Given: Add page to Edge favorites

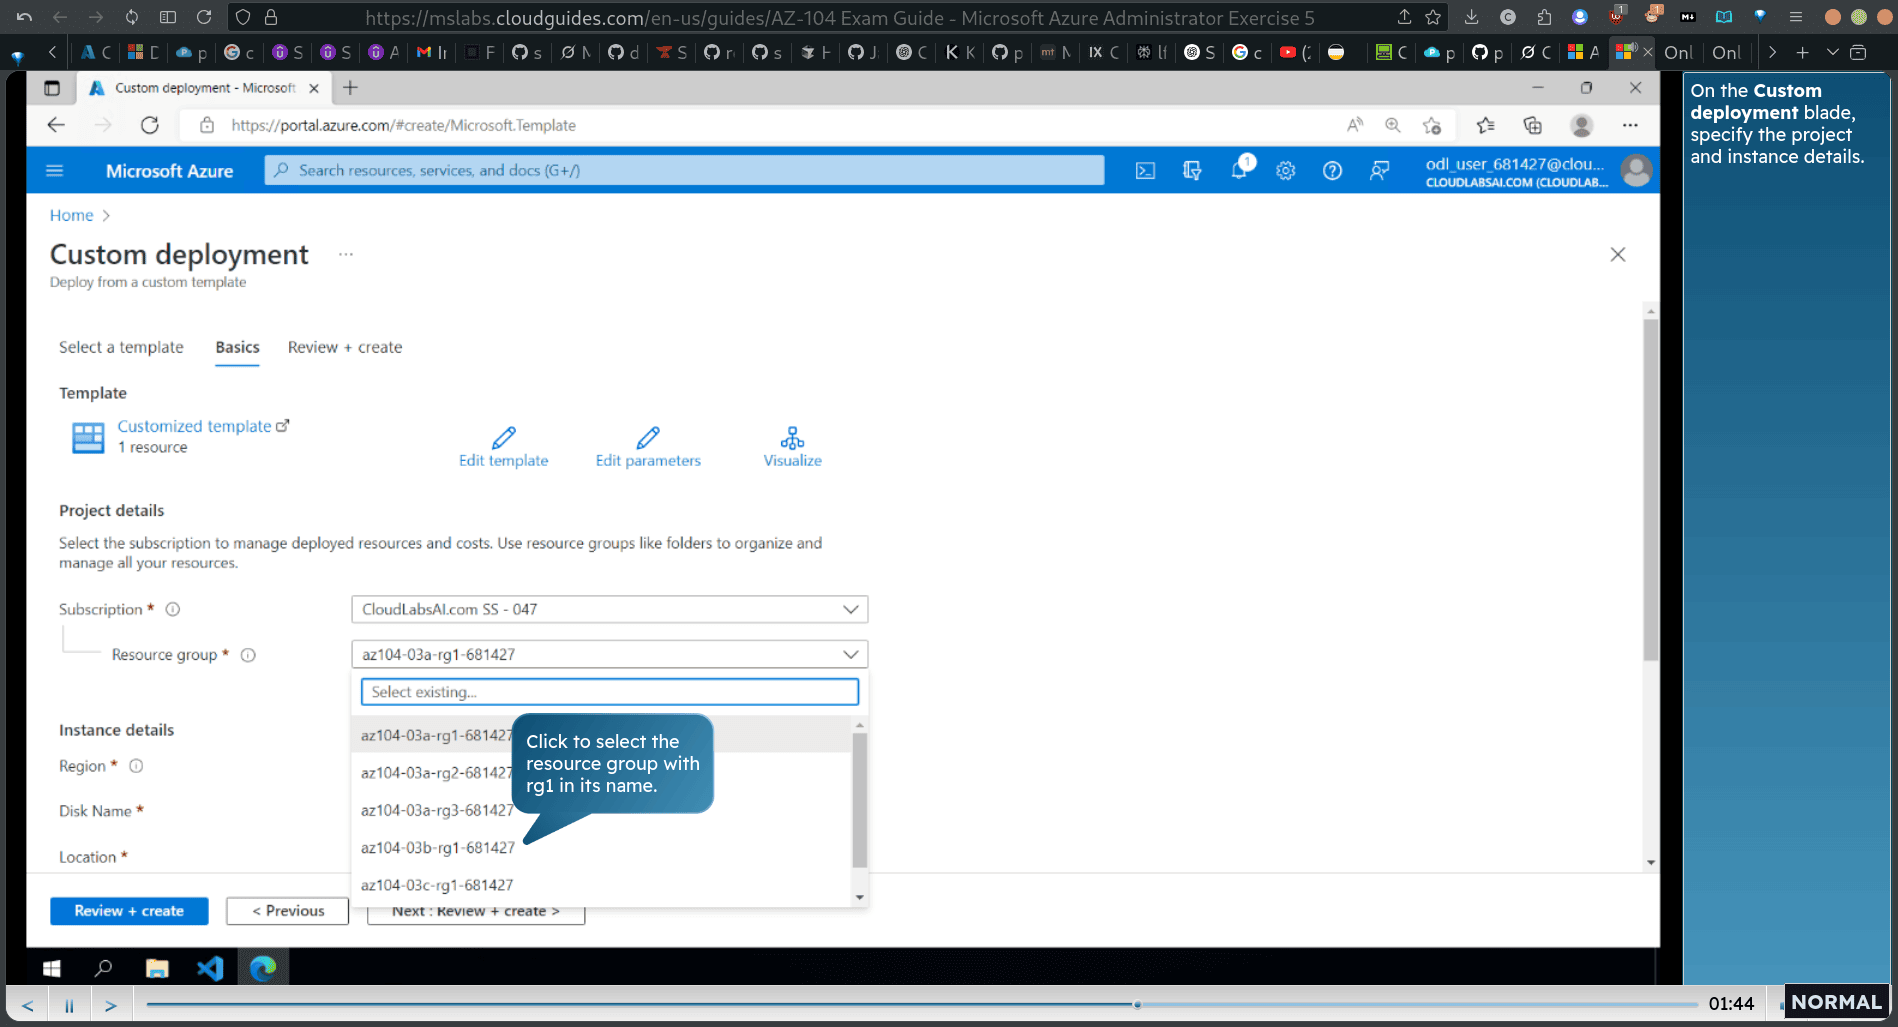Looking at the screenshot, I should 1432,125.
